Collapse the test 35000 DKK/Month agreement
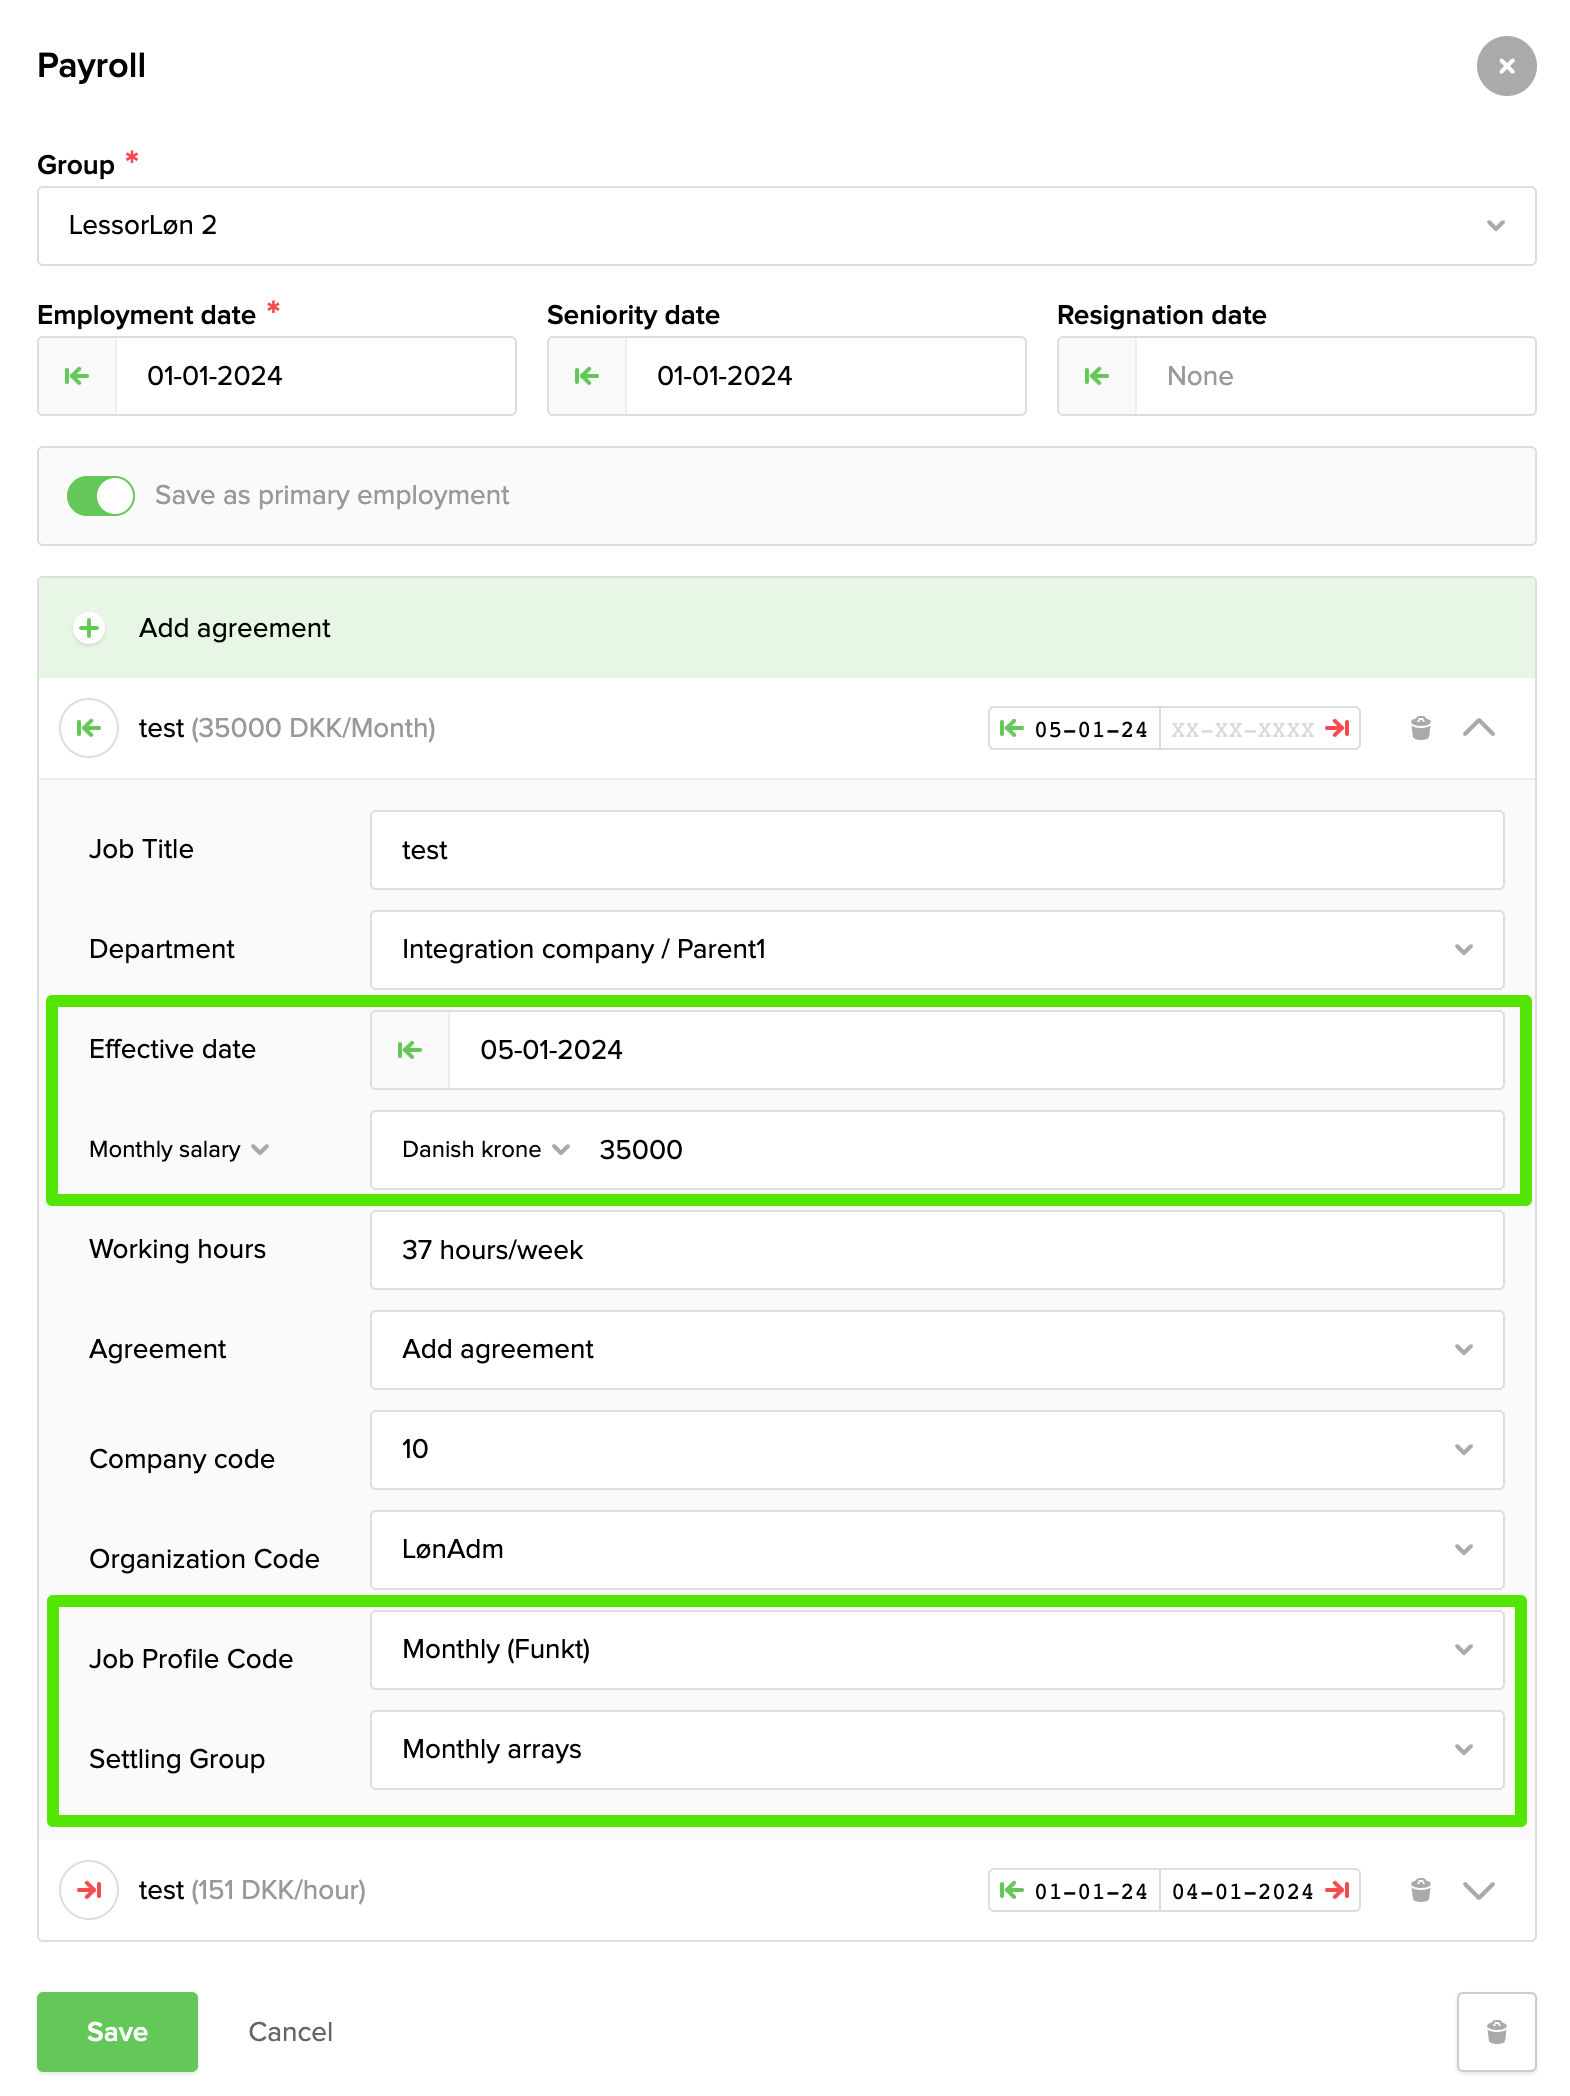The height and width of the screenshot is (2096, 1570). [x=1478, y=728]
